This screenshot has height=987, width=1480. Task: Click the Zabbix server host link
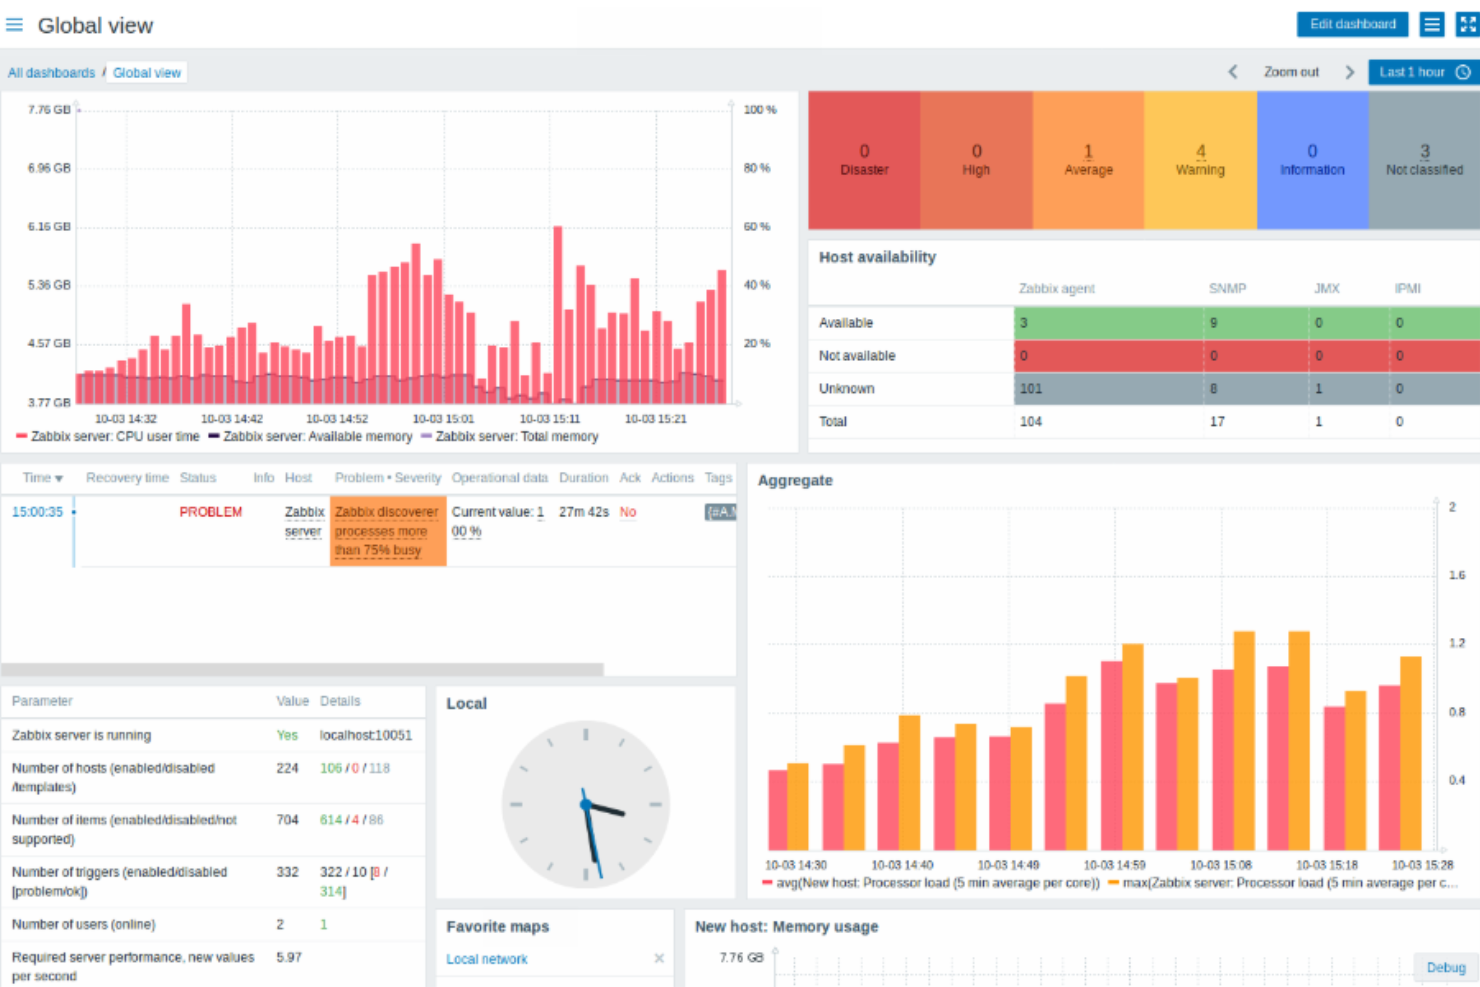click(x=304, y=521)
